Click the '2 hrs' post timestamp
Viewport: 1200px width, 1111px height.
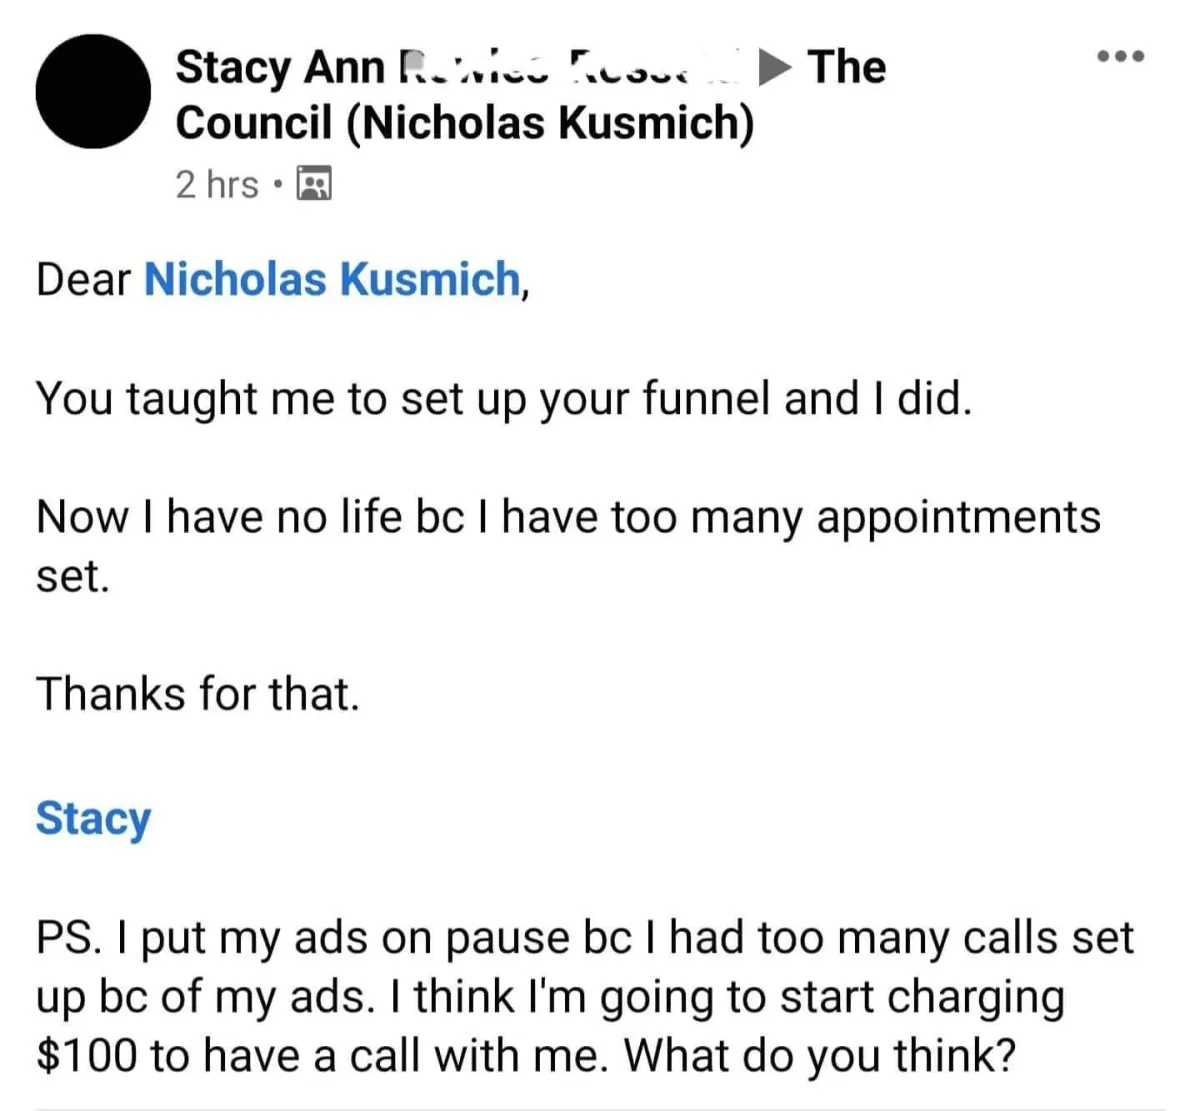pos(216,185)
